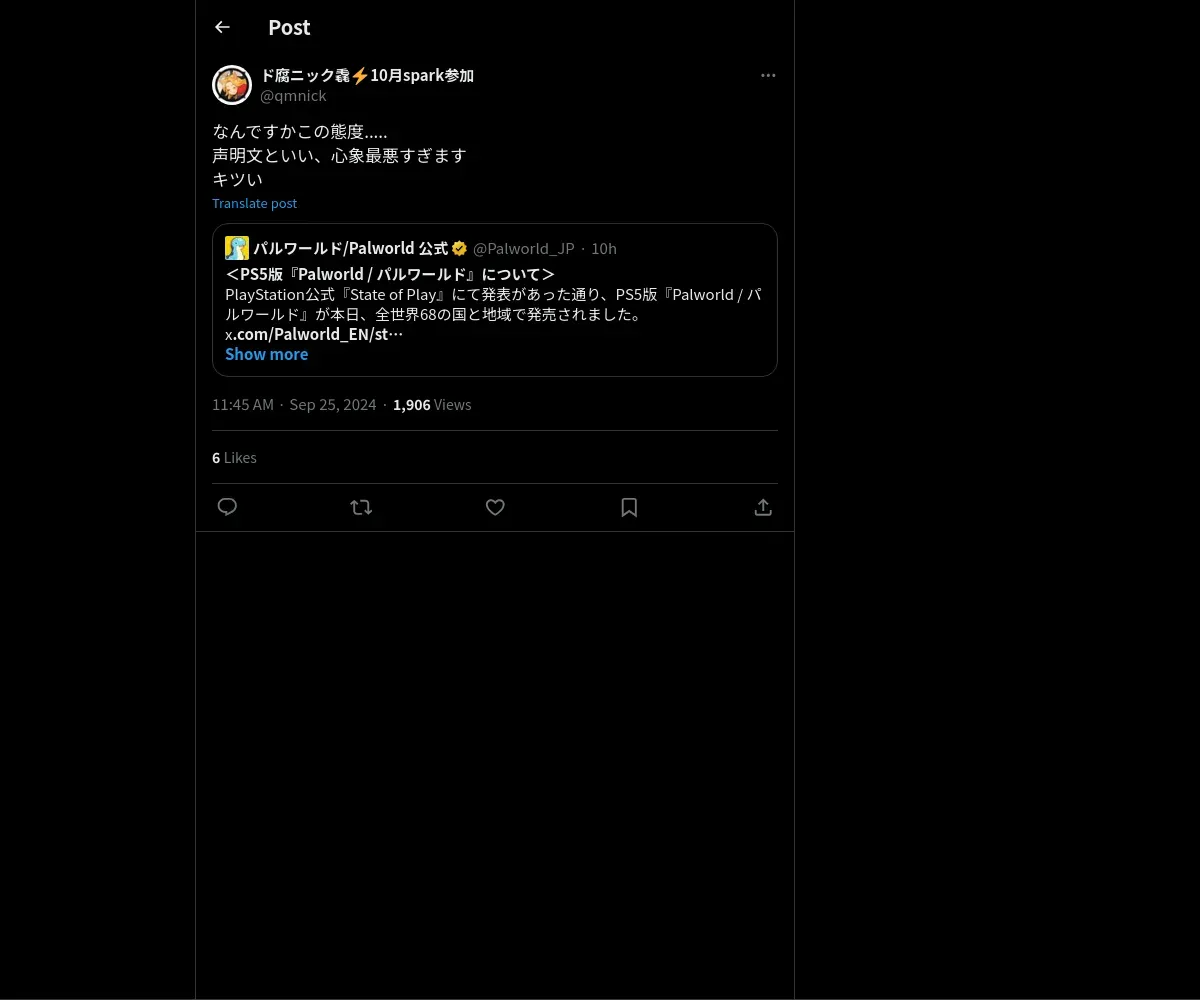Translate post link

click(x=254, y=203)
